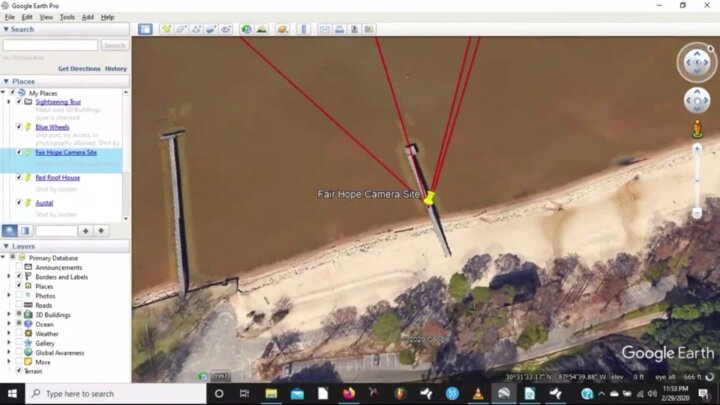The image size is (720, 405).
Task: Click the Get Directions link
Action: 79,68
